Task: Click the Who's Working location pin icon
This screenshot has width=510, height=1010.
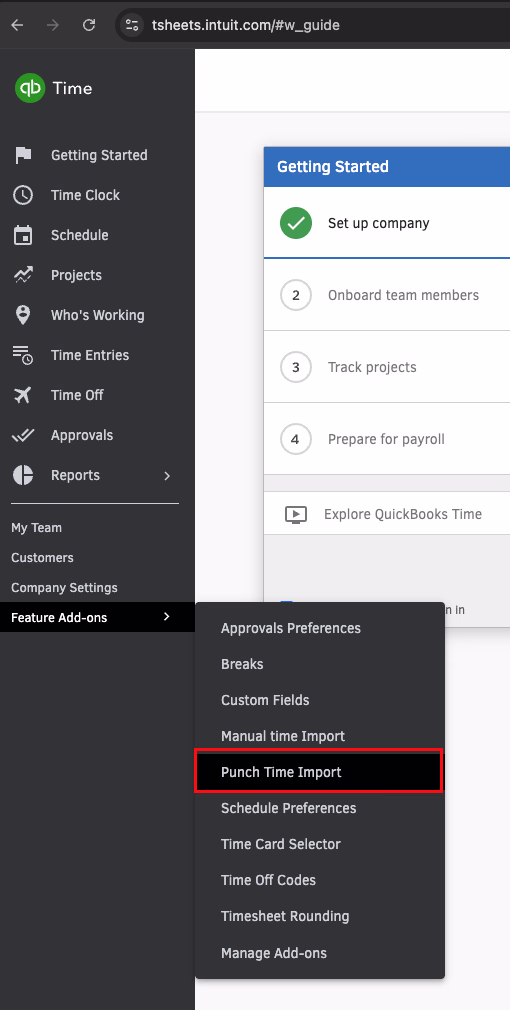Action: pyautogui.click(x=23, y=315)
